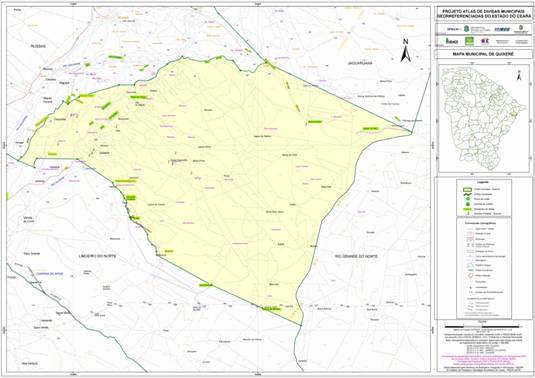Screen dimensions: 535x378
Task: Click the large north arrow on the map
Action: (x=405, y=51)
